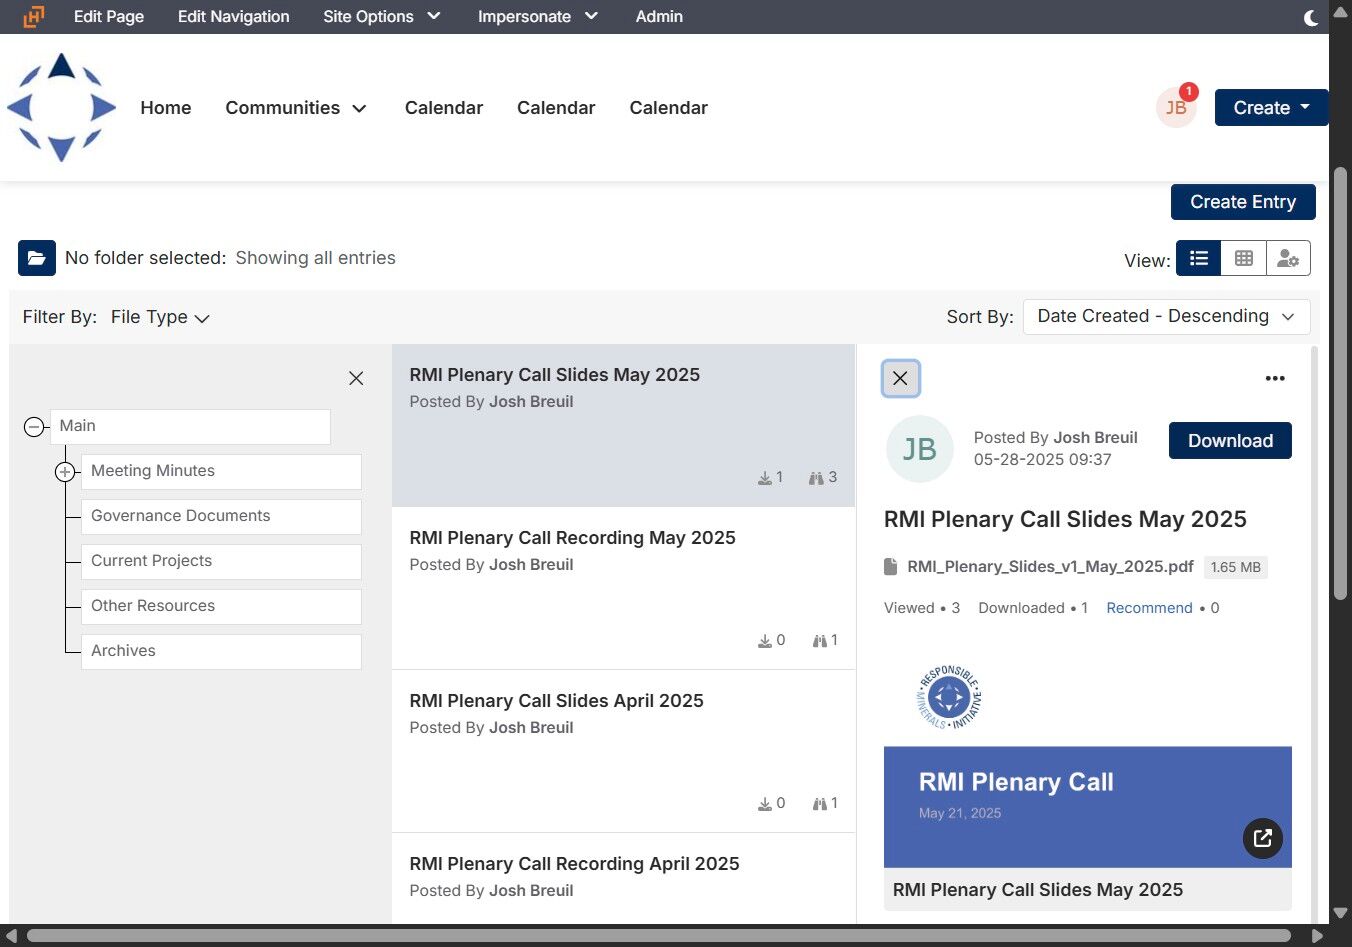Open the Admin menu item
The width and height of the screenshot is (1352, 947).
click(659, 17)
